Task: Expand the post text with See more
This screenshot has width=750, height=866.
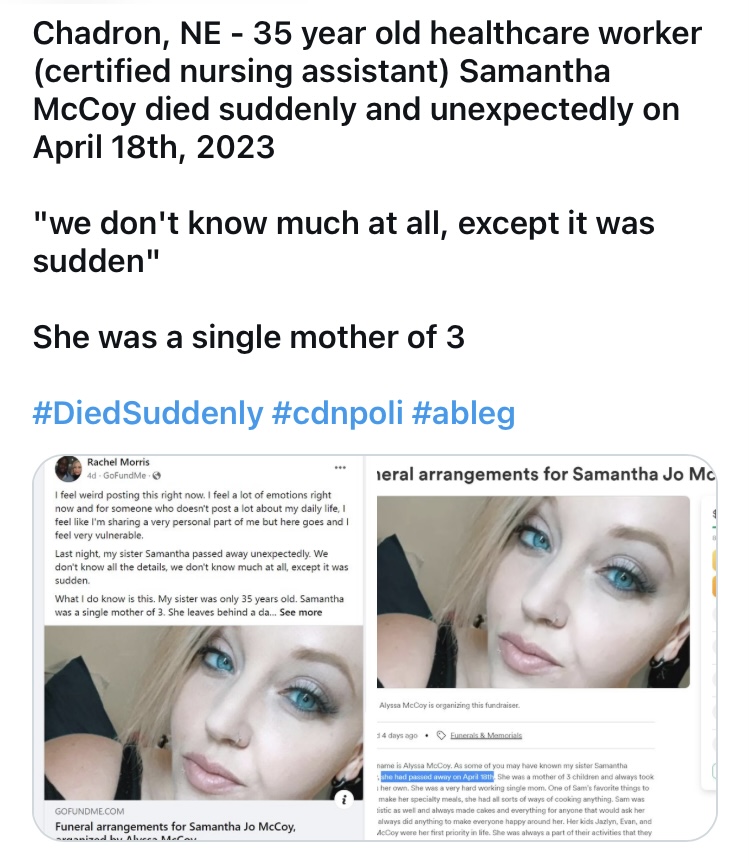Action: coord(301,612)
